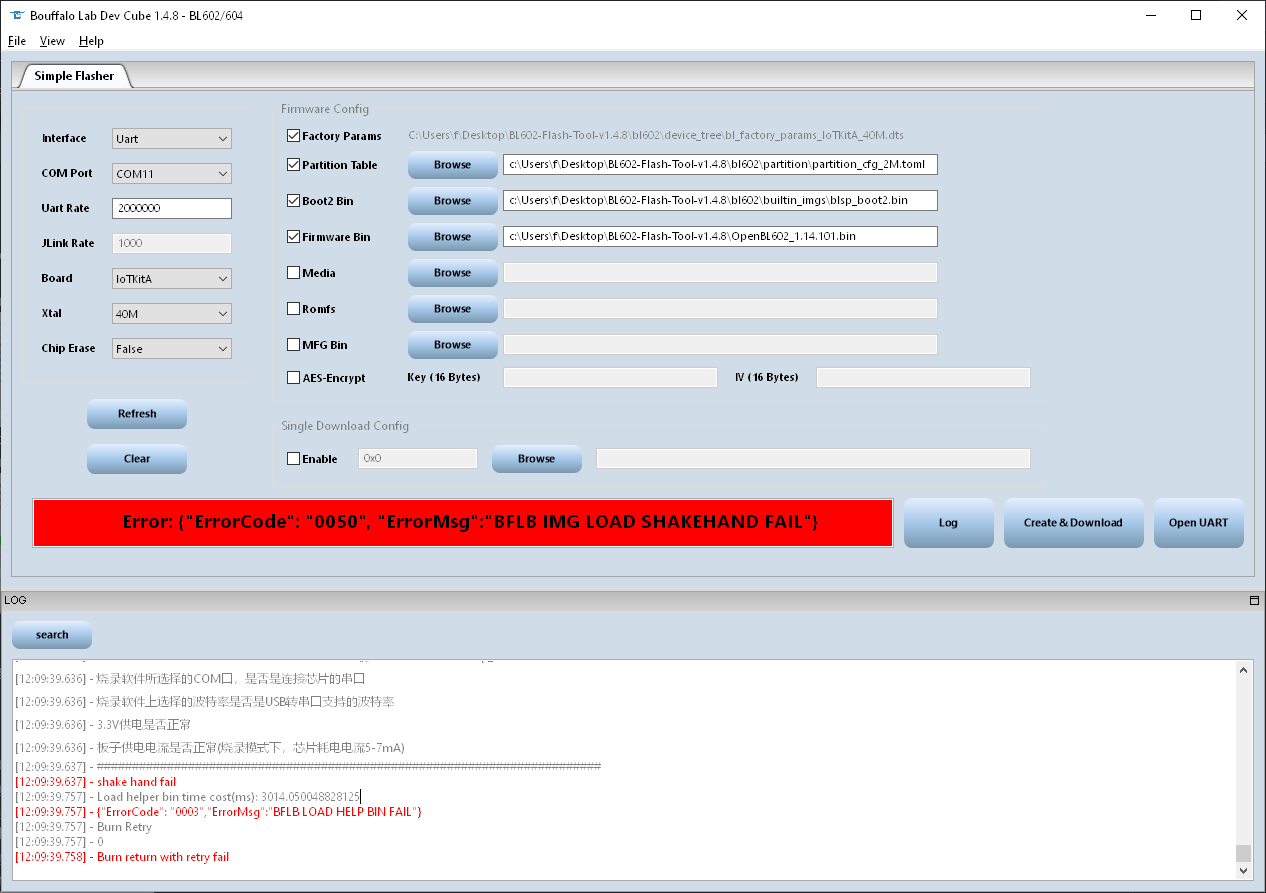
Task: Click the 'BFLB LOAD HELP BIN FAIL' log line
Action: point(218,812)
